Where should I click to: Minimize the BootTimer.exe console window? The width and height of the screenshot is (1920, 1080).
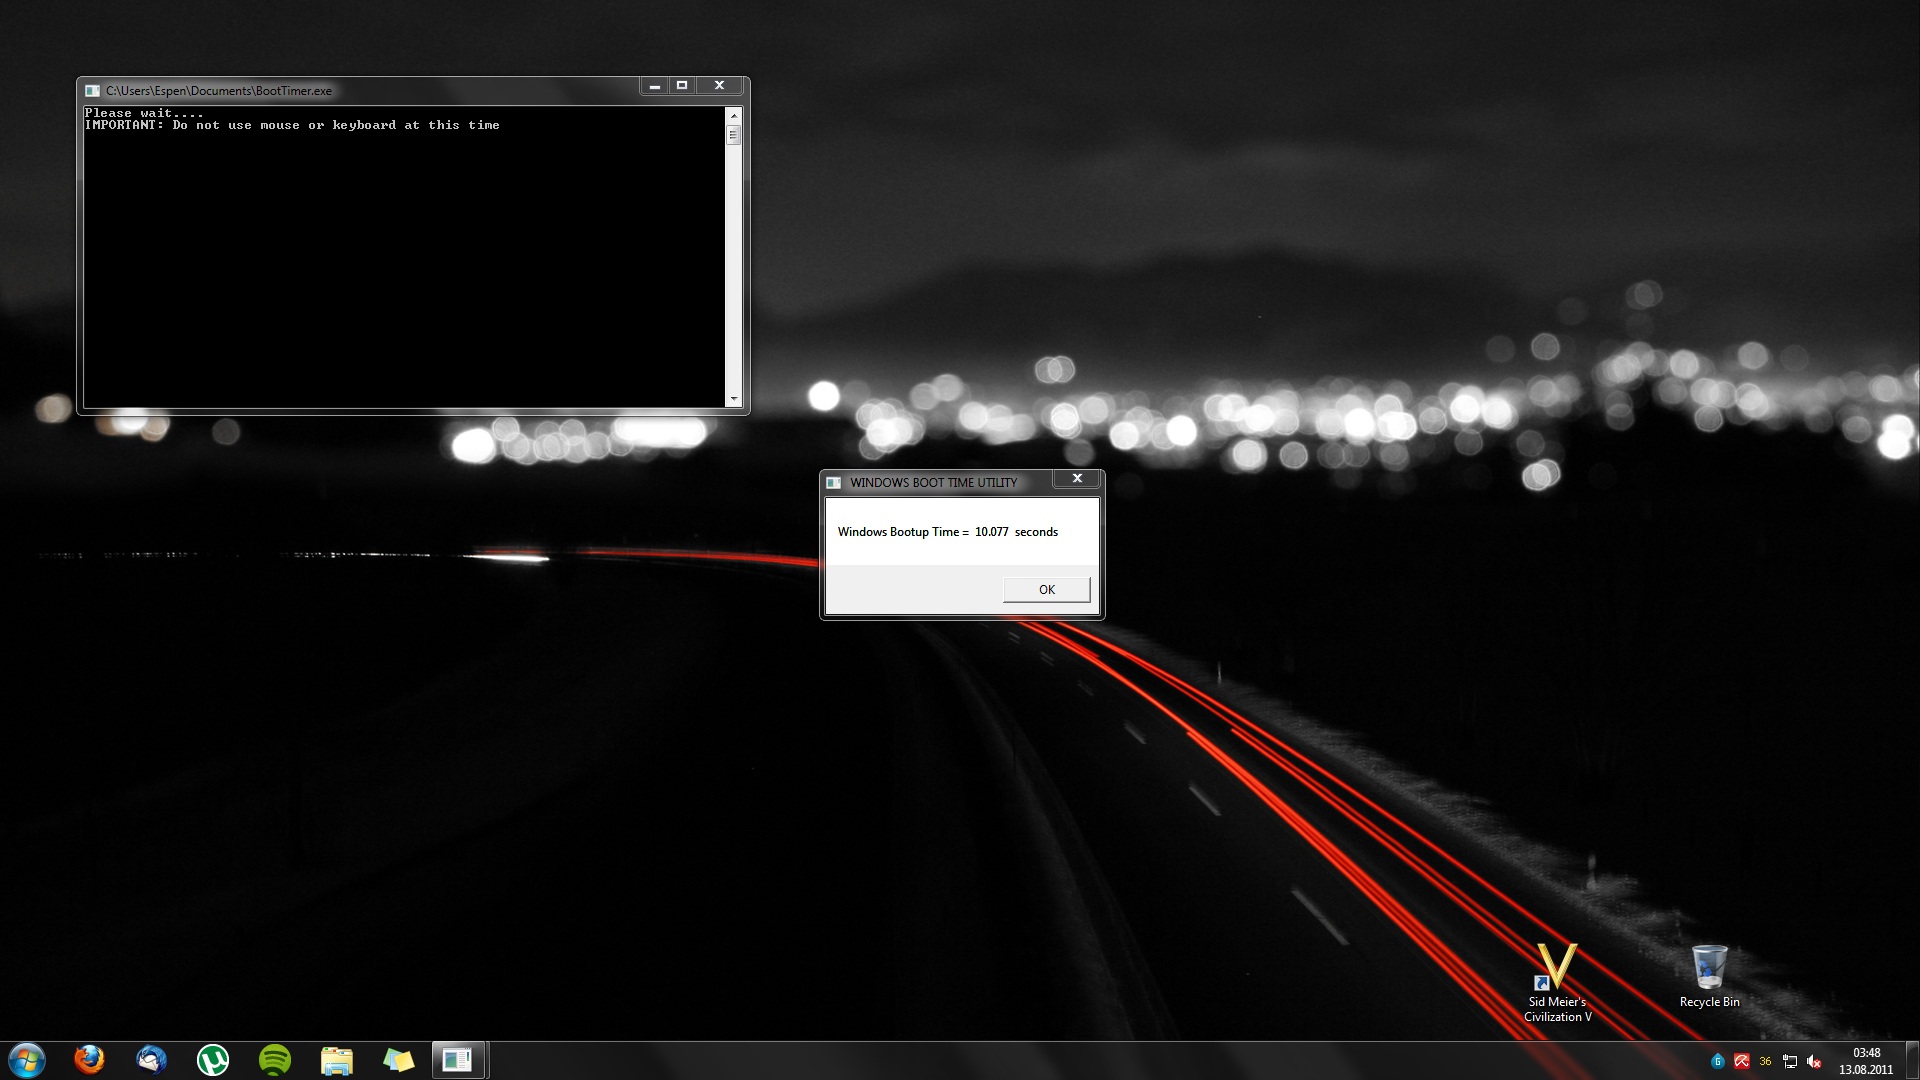click(654, 86)
